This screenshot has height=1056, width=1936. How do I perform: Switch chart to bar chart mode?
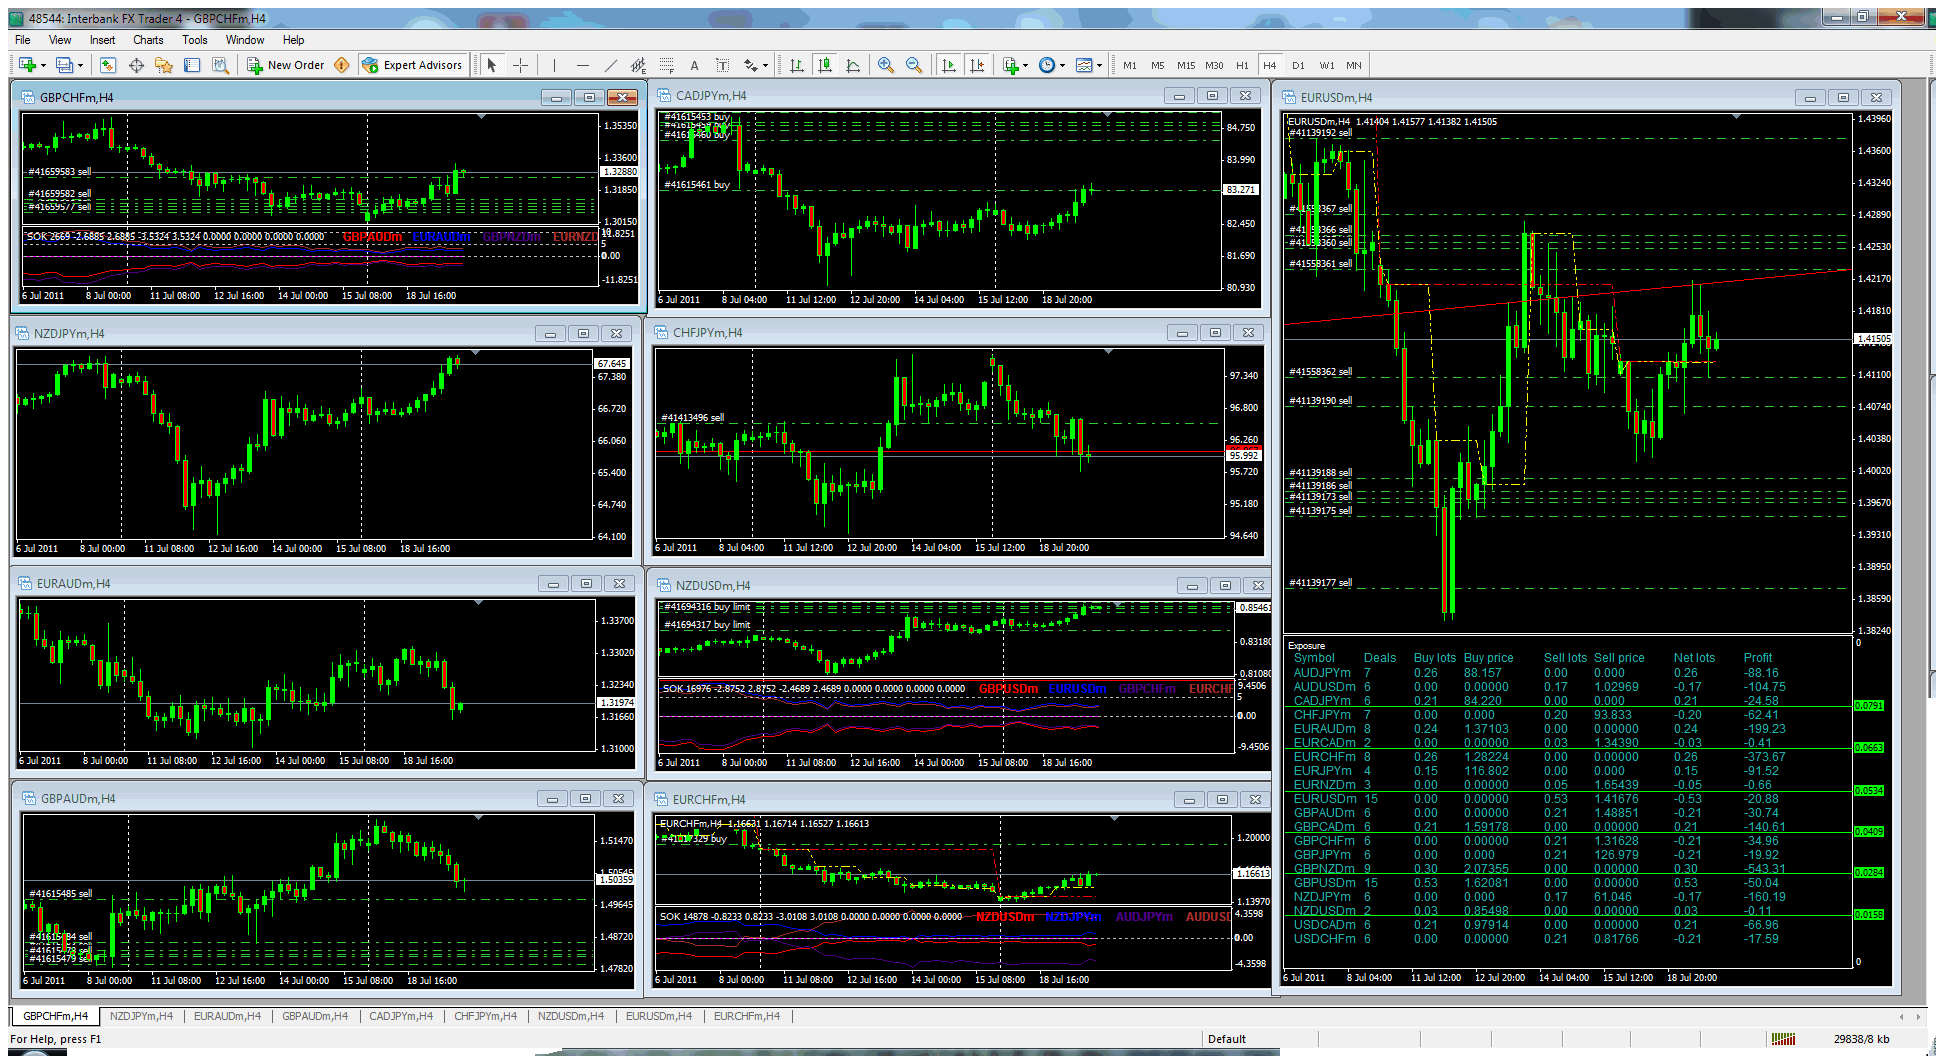point(796,65)
